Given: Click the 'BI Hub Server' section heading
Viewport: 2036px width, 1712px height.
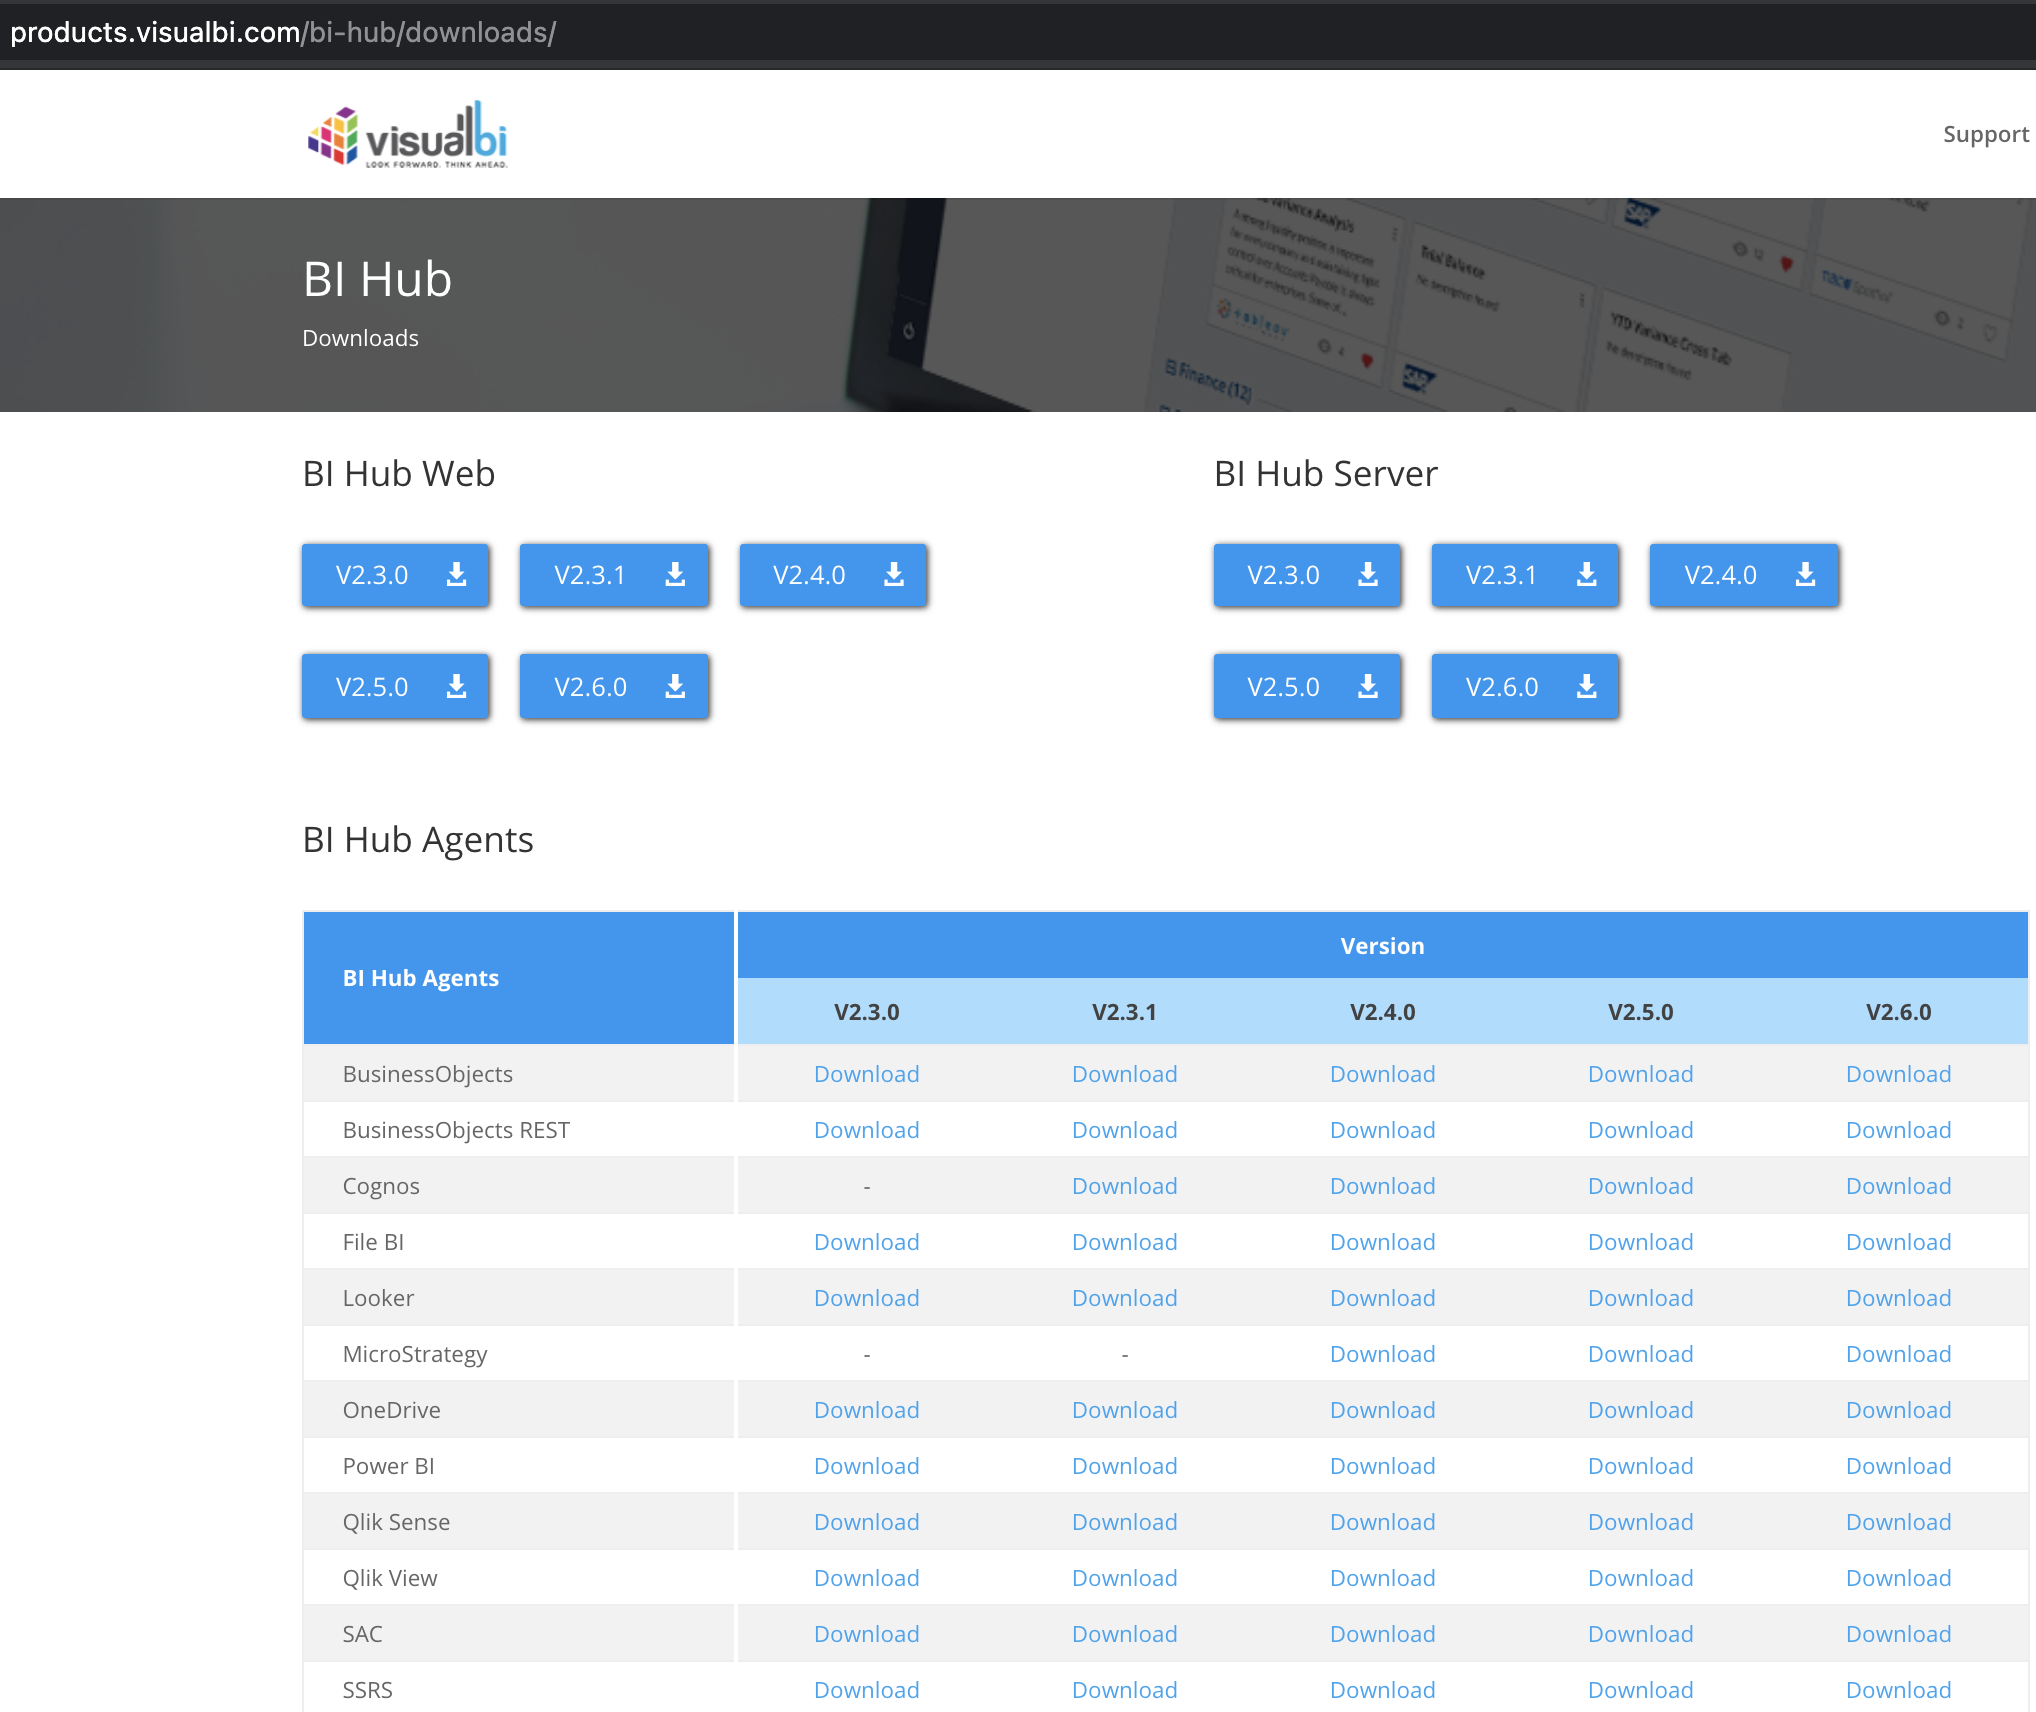Looking at the screenshot, I should 1325,473.
